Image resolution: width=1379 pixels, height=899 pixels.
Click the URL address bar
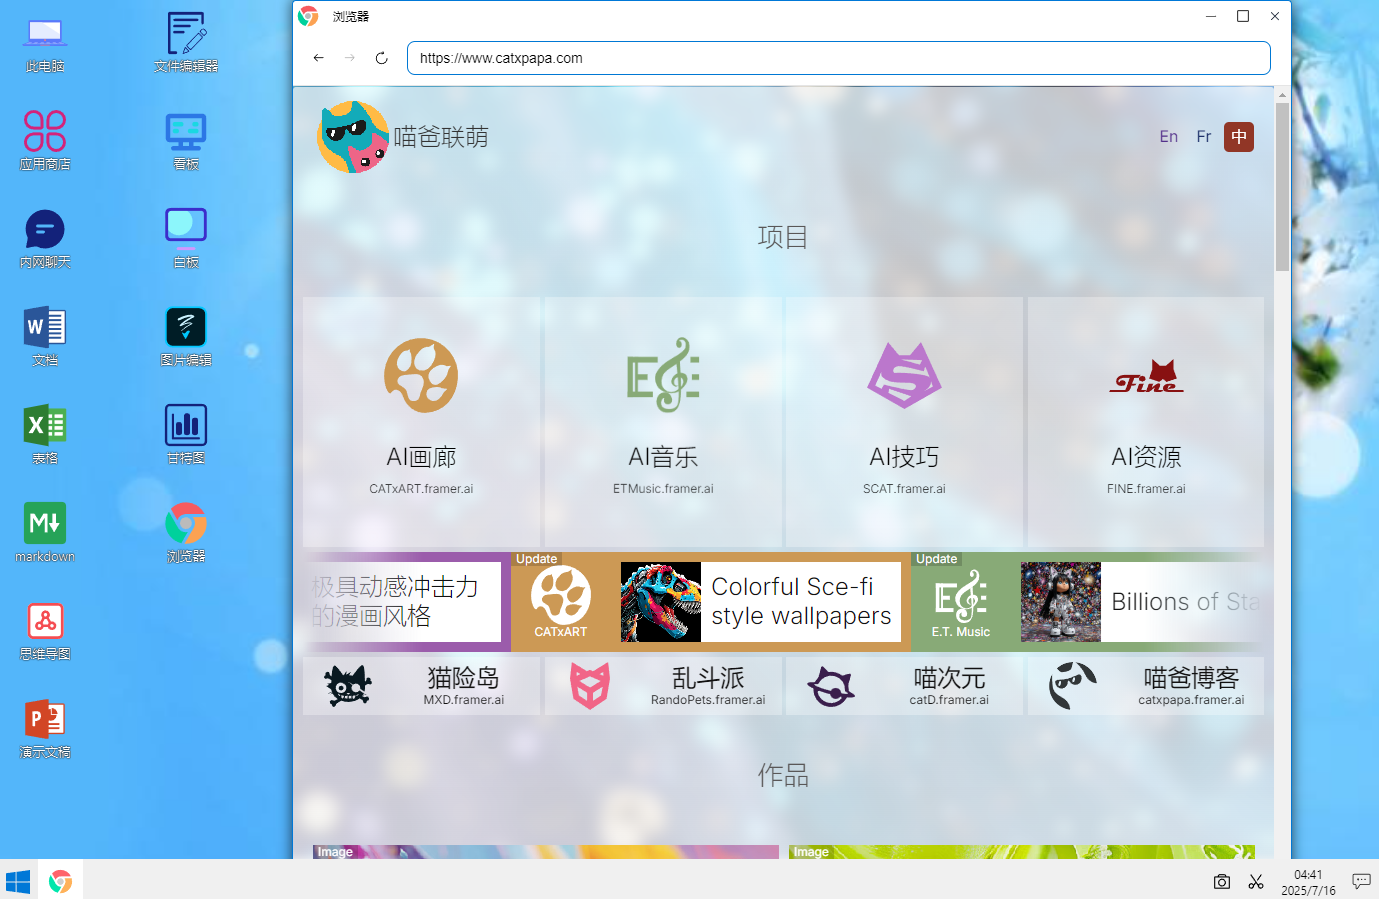[838, 58]
